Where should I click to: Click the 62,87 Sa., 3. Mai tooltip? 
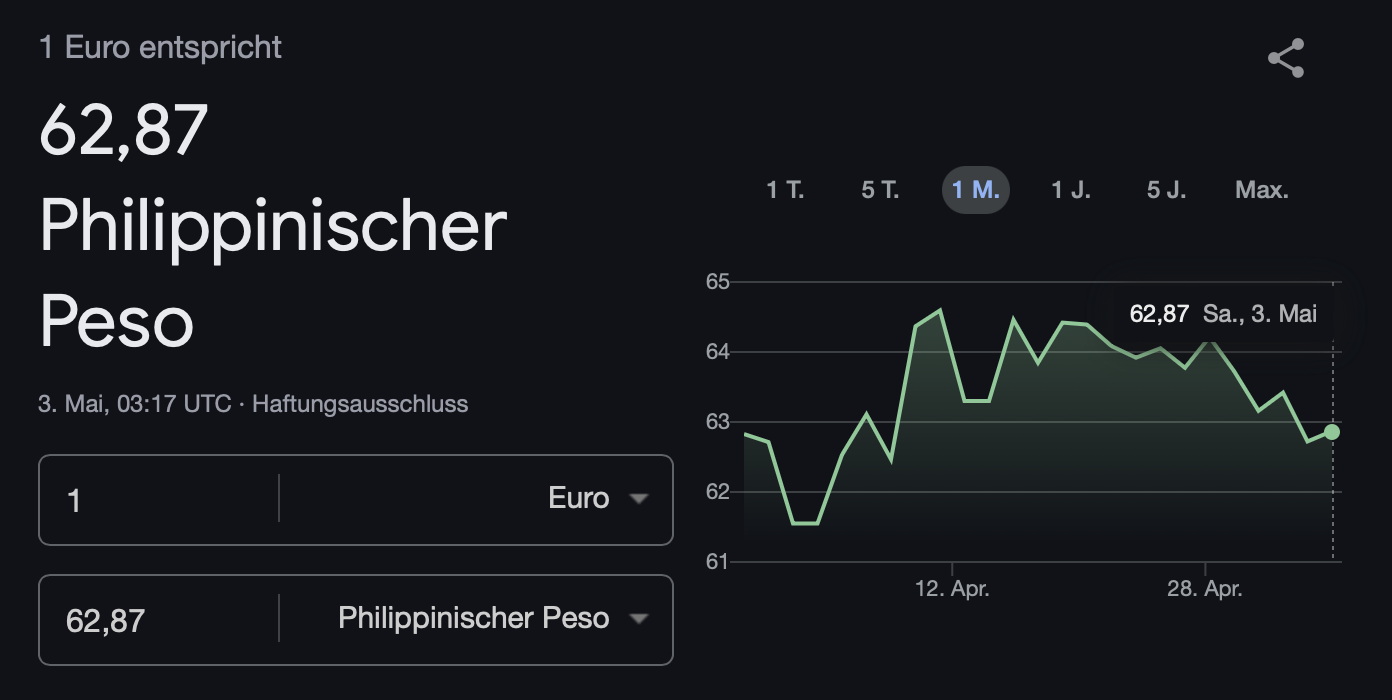tap(1223, 314)
